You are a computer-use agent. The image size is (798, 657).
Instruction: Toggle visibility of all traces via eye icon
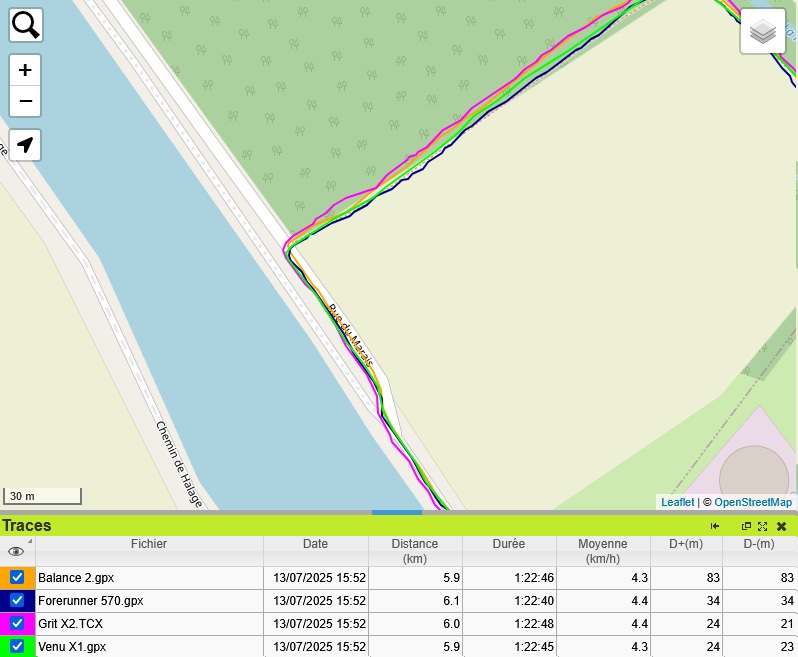[x=16, y=551]
